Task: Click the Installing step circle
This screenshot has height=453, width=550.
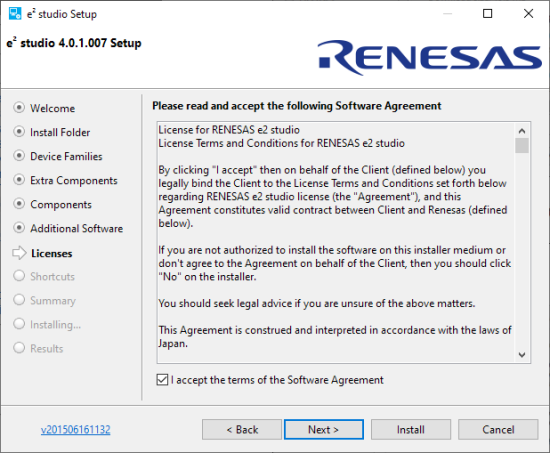Action: [19, 324]
